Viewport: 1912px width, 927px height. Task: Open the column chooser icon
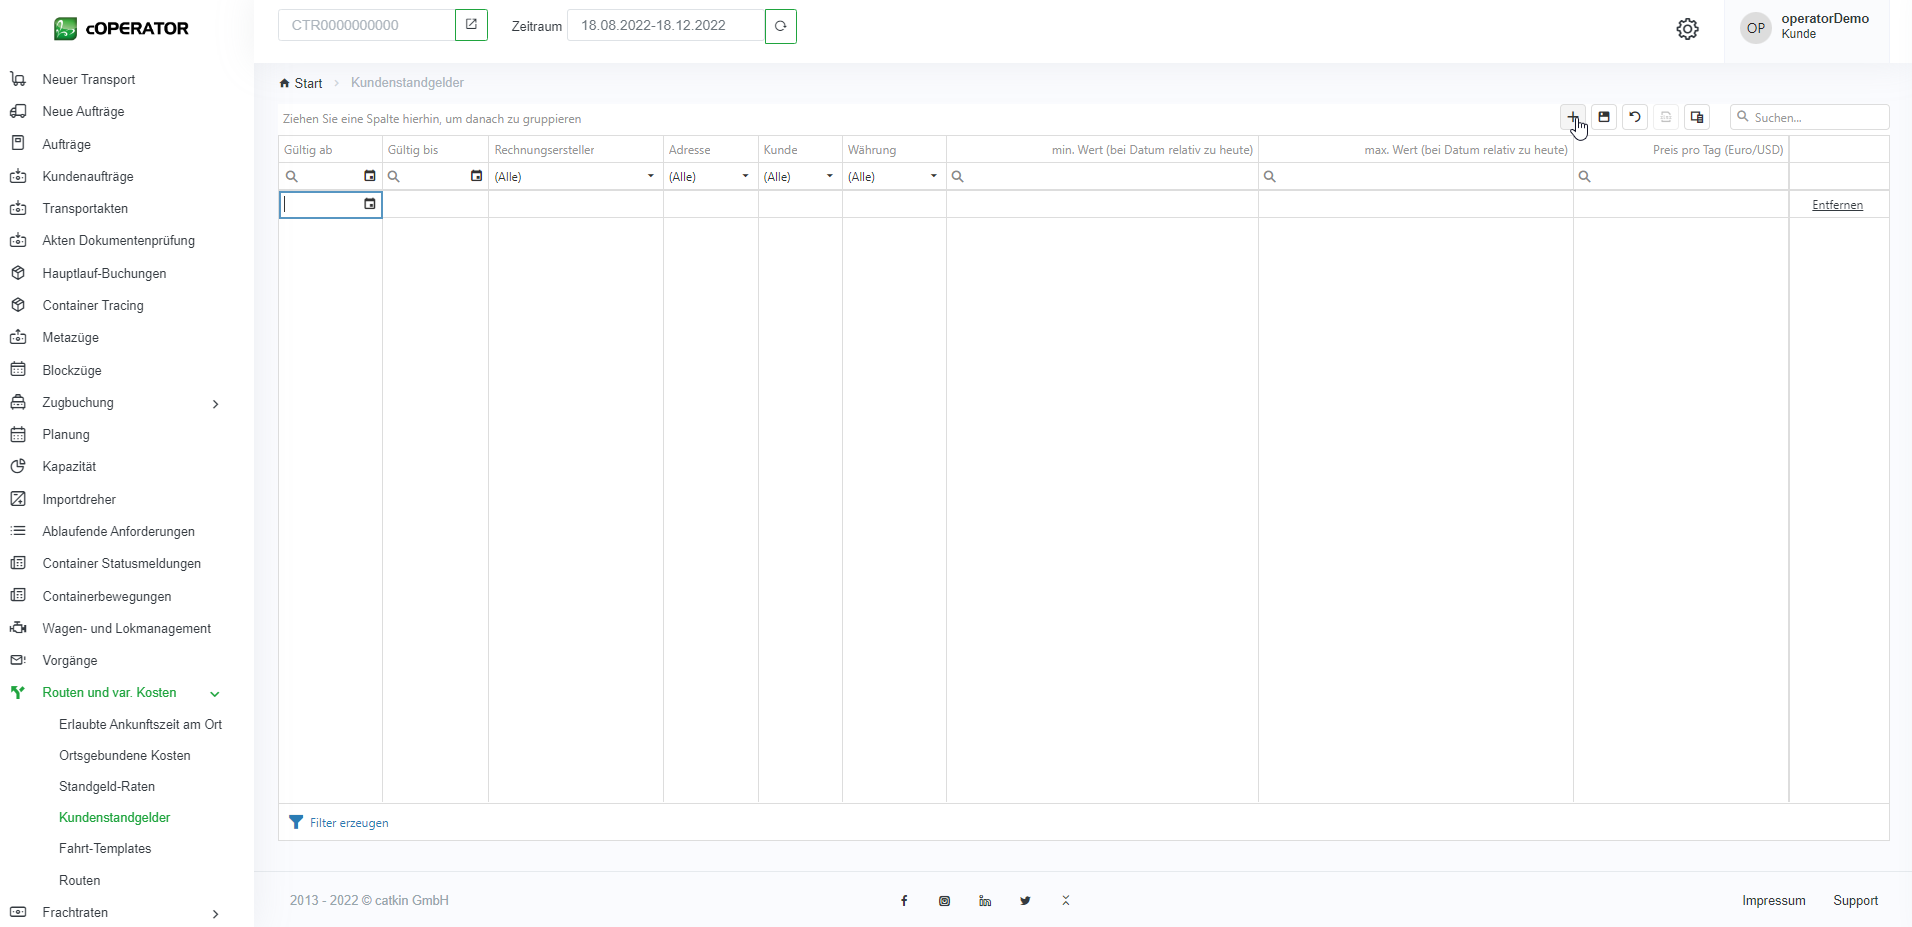click(1697, 117)
